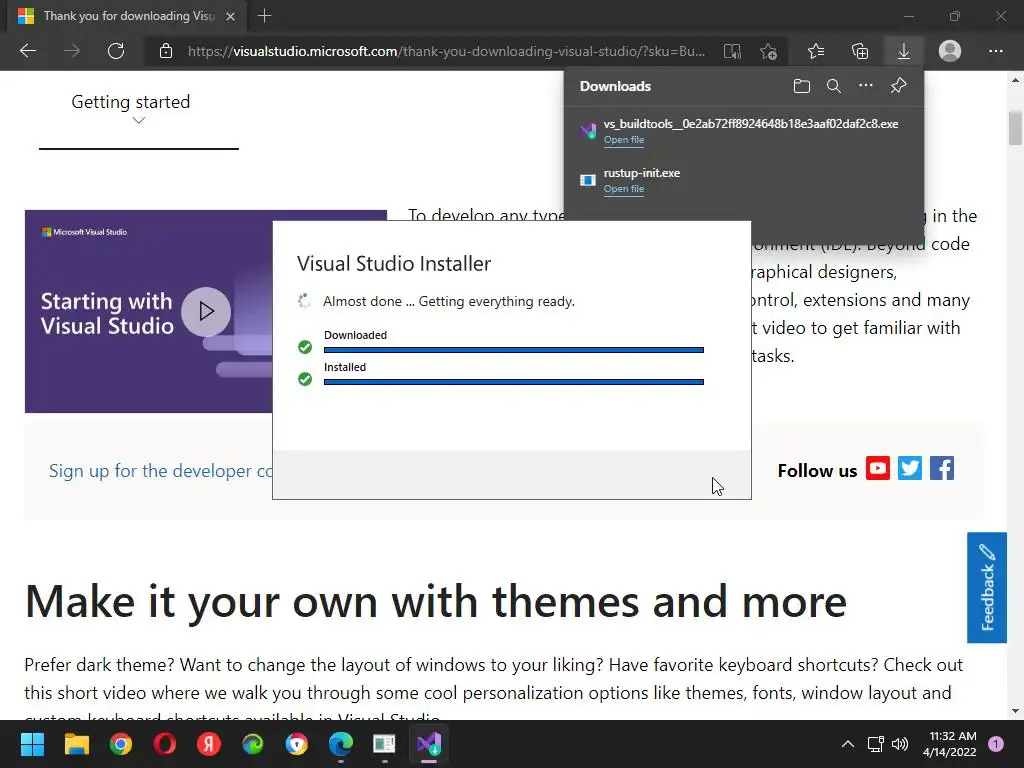Click the YouTube follow icon

point(878,468)
